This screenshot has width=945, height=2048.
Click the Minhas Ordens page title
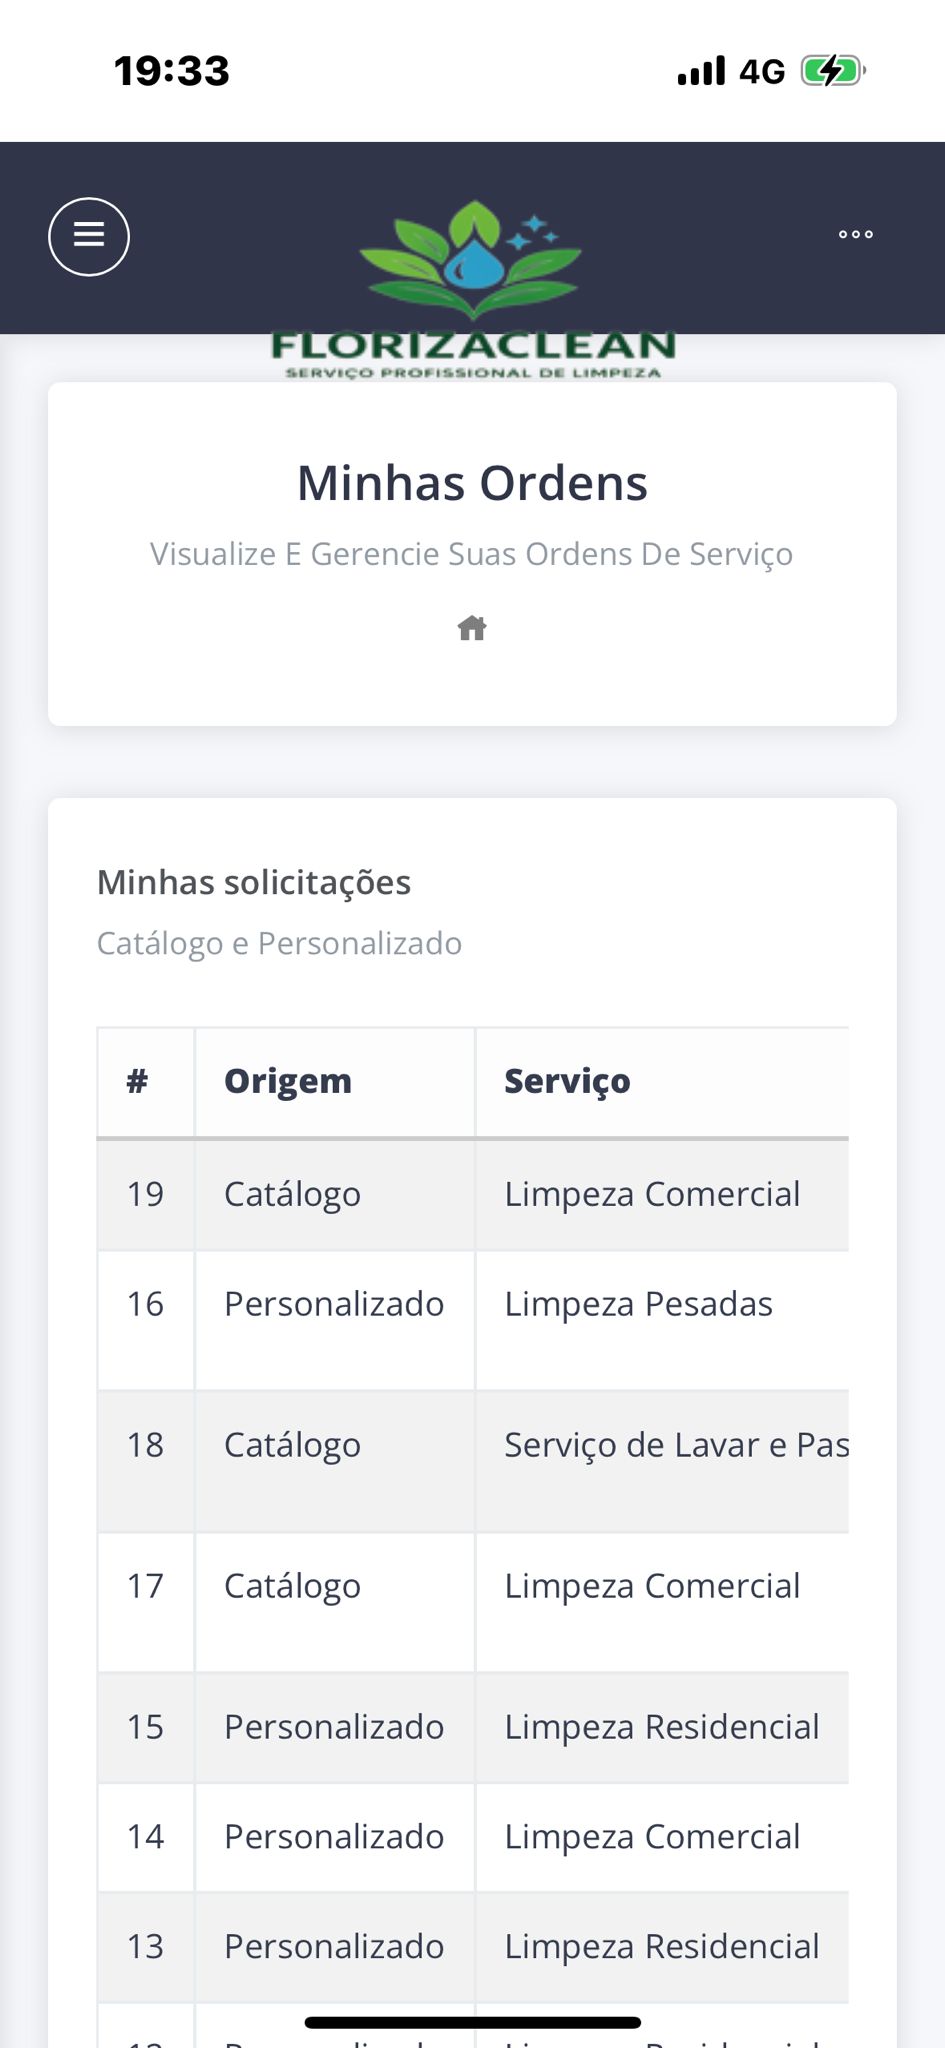click(472, 483)
